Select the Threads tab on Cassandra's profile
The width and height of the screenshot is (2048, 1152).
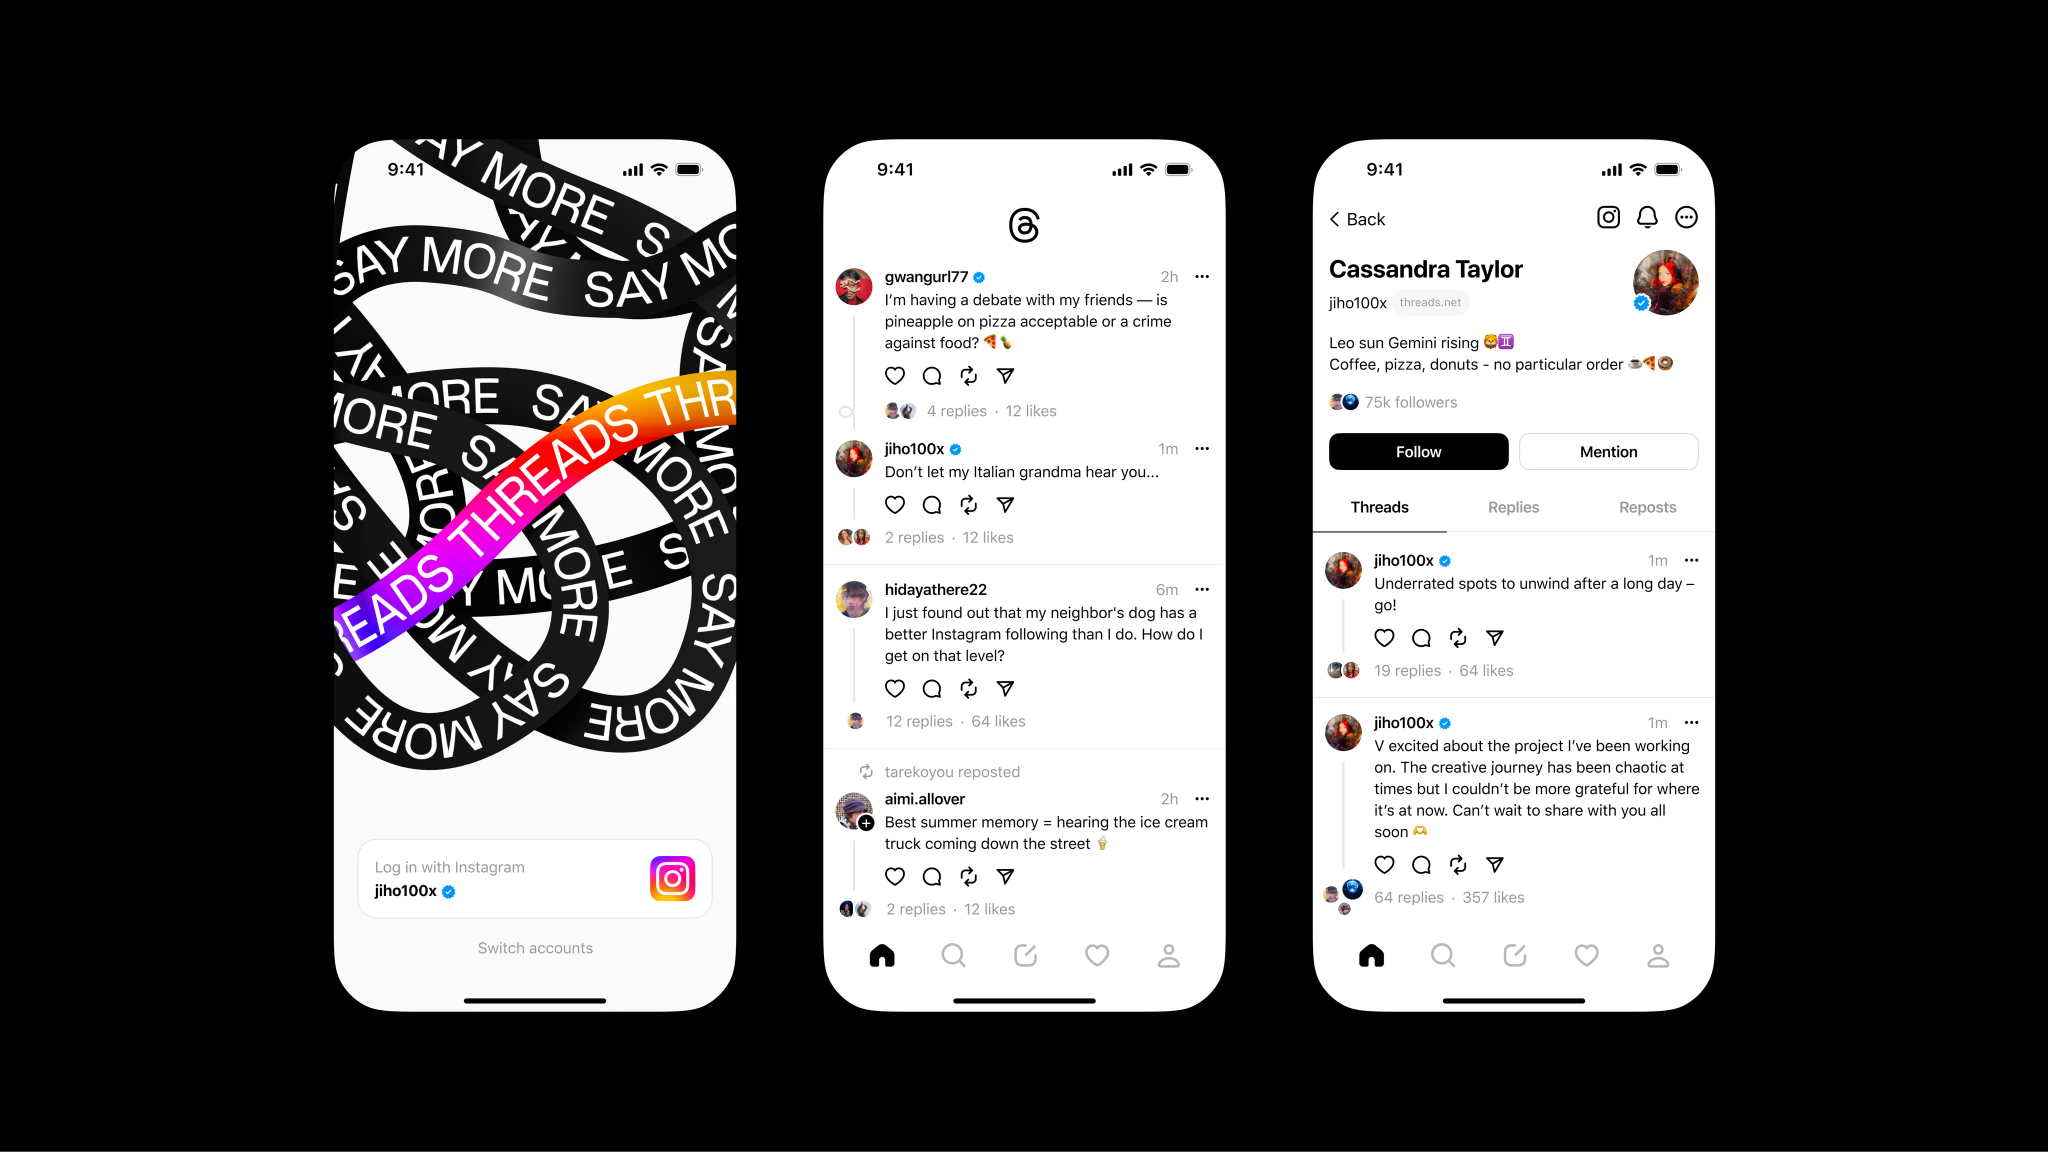tap(1380, 506)
